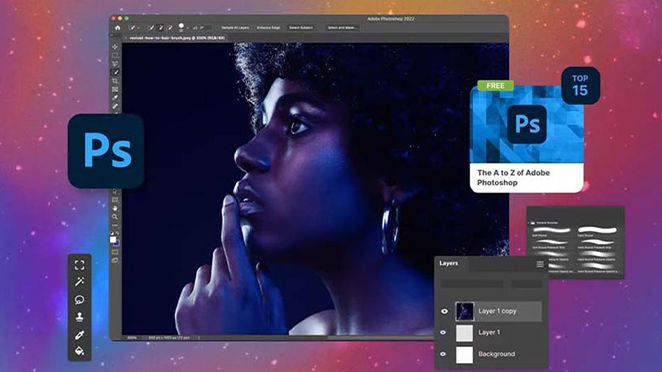
Task: Open the tool preset picker arrow beside the brush icon
Action: point(138,28)
